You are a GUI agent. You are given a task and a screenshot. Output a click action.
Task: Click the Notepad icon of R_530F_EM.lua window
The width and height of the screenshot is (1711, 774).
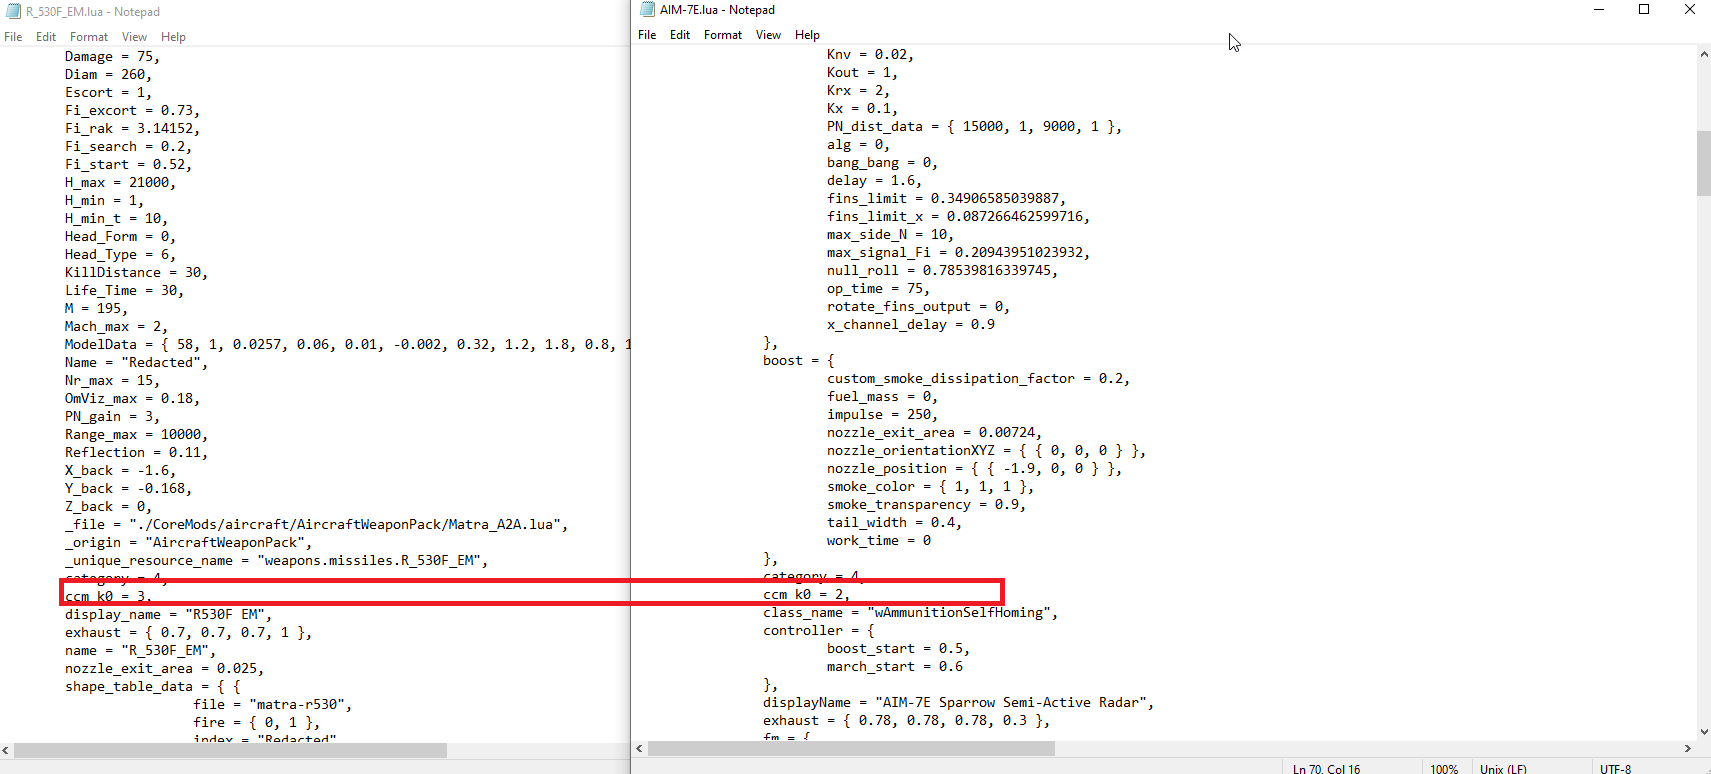coord(13,12)
